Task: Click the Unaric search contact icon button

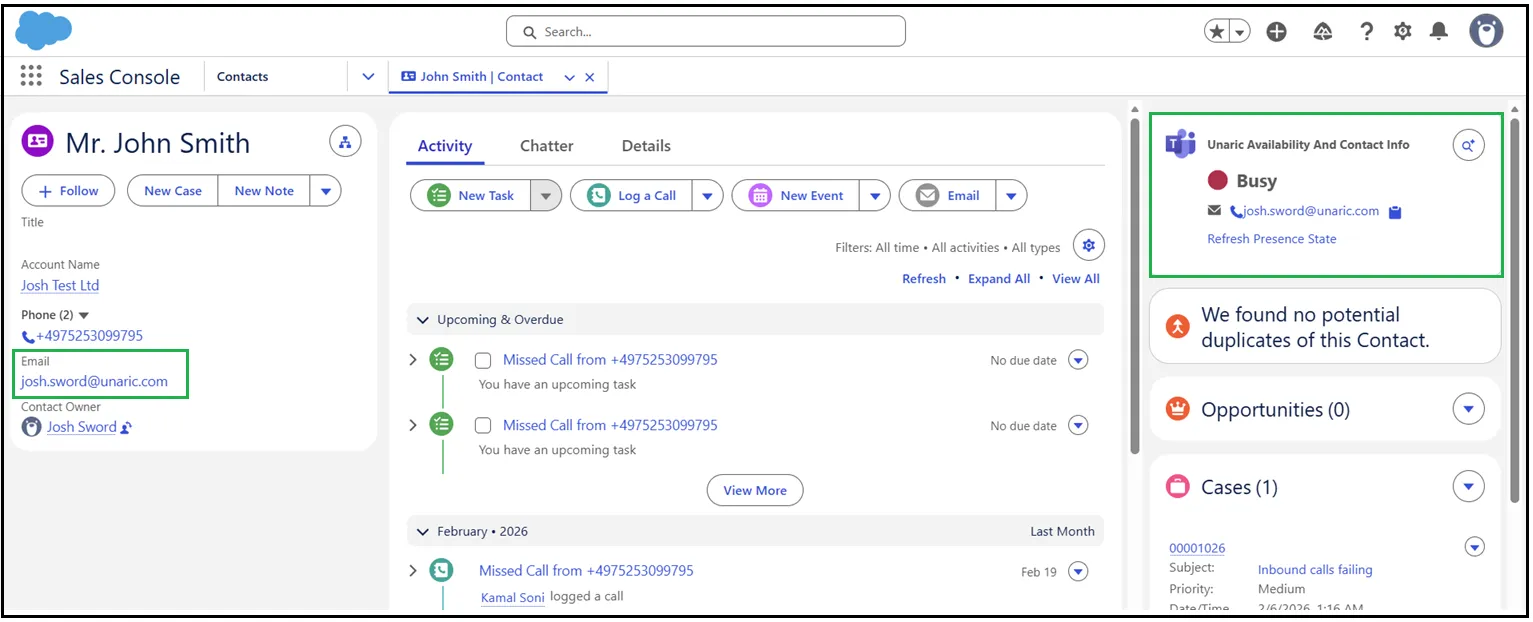Action: (x=1468, y=145)
